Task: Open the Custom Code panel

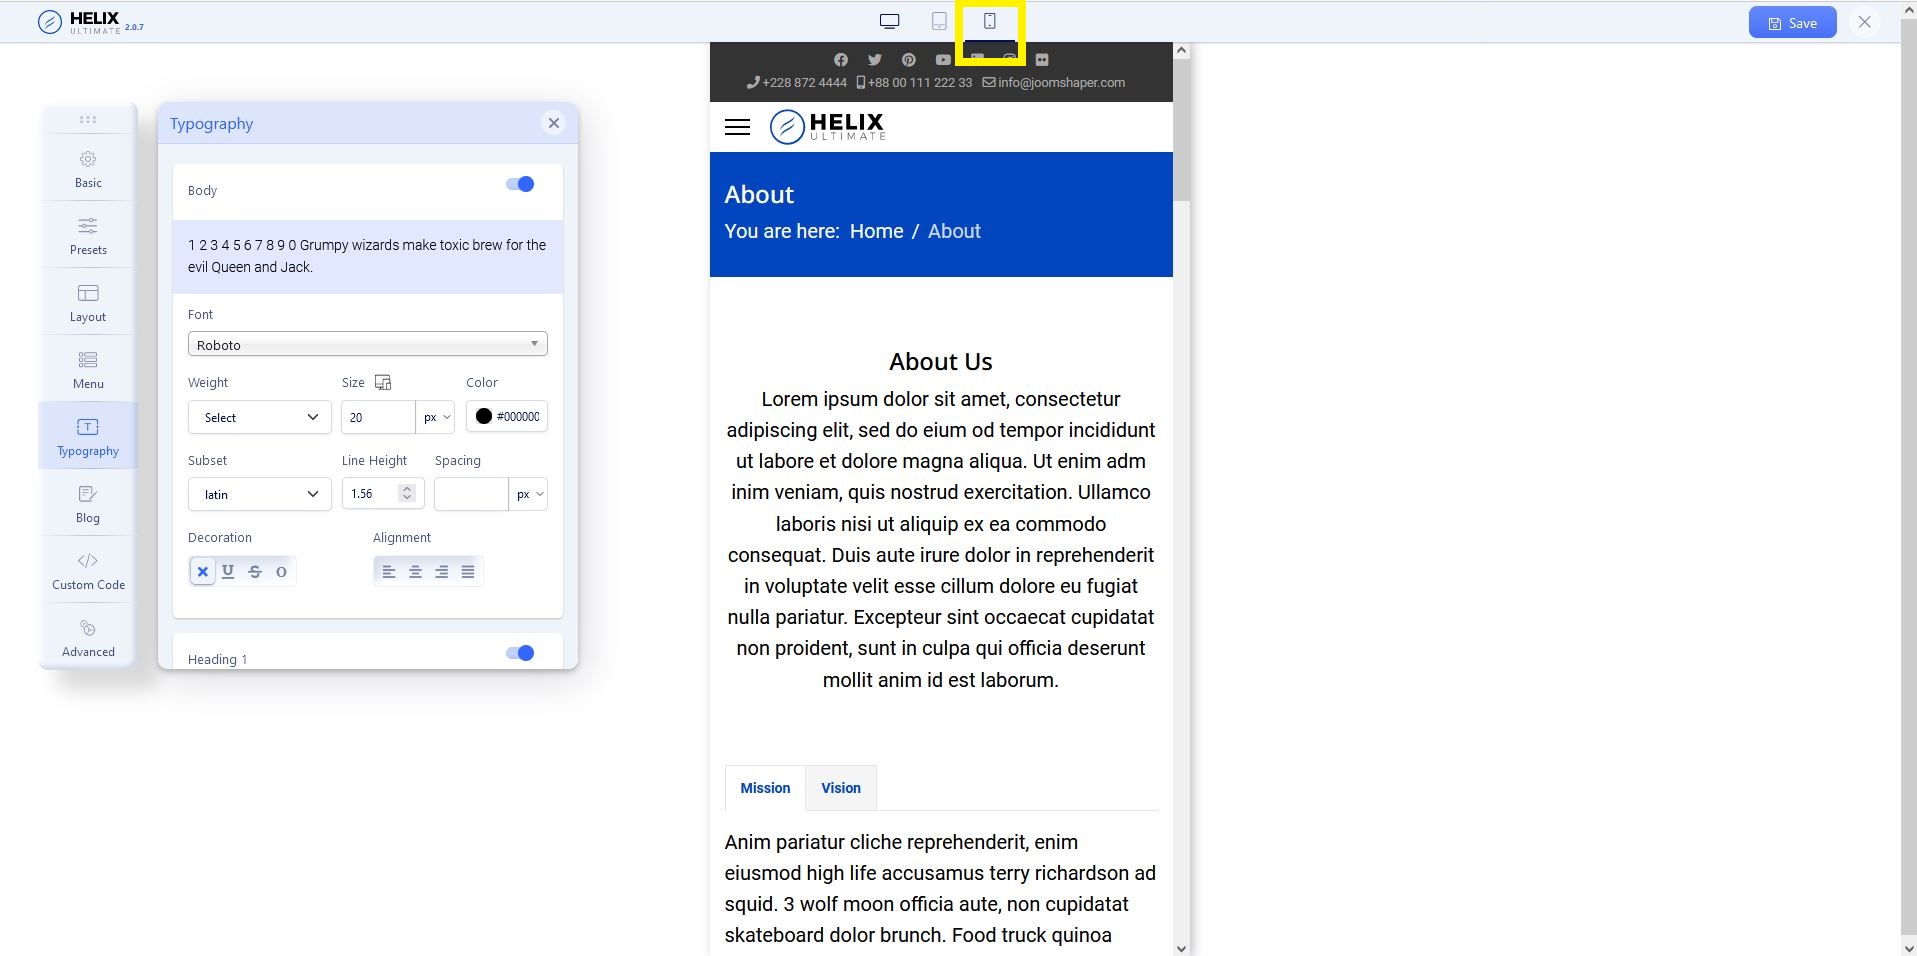Action: tap(87, 568)
